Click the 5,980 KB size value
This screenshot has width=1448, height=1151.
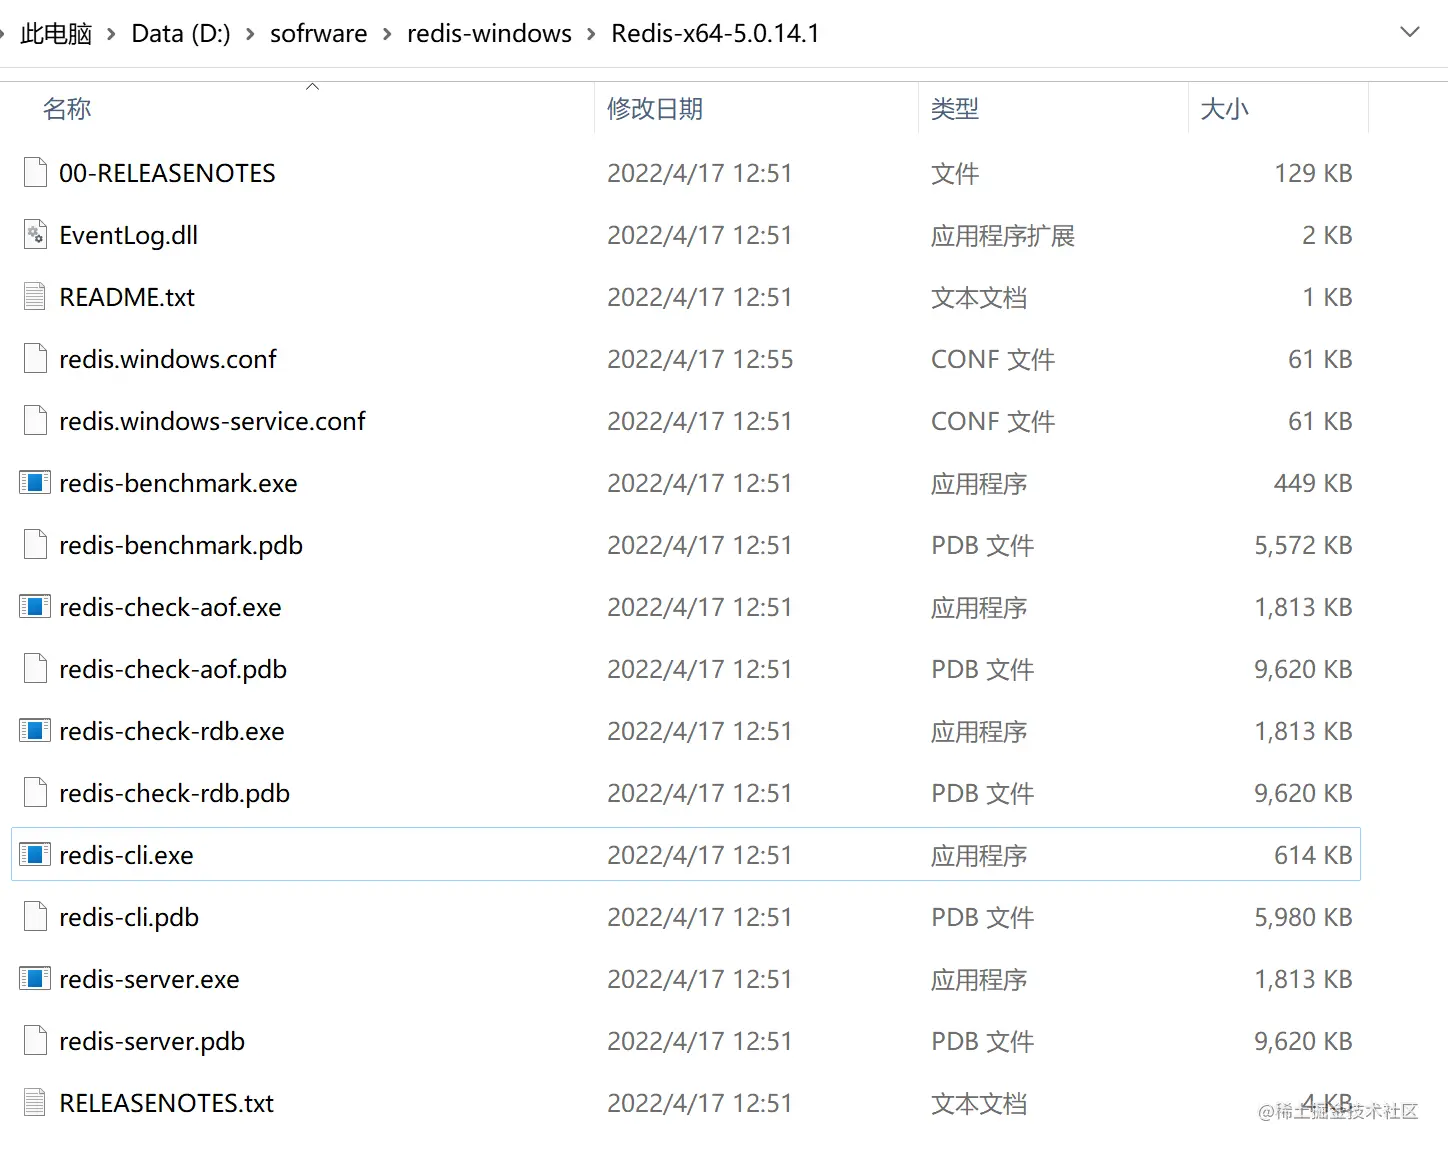click(1303, 917)
